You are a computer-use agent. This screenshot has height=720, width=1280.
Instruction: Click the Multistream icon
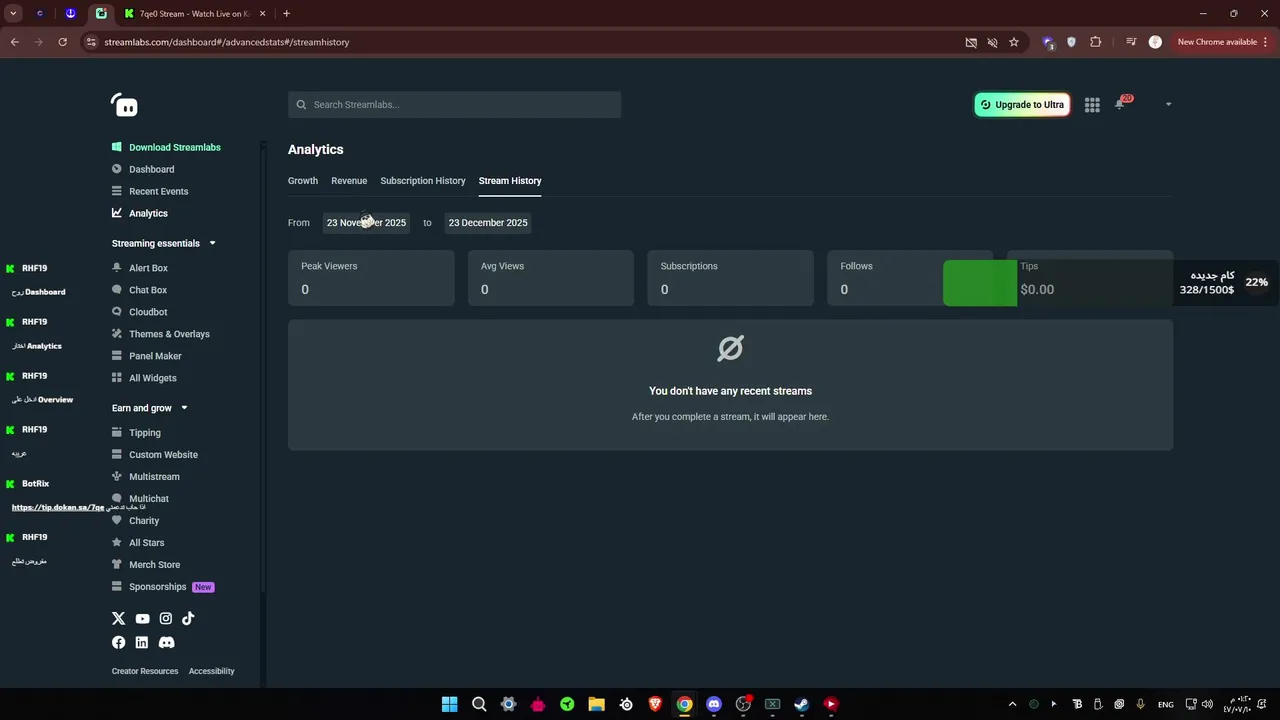coord(117,477)
